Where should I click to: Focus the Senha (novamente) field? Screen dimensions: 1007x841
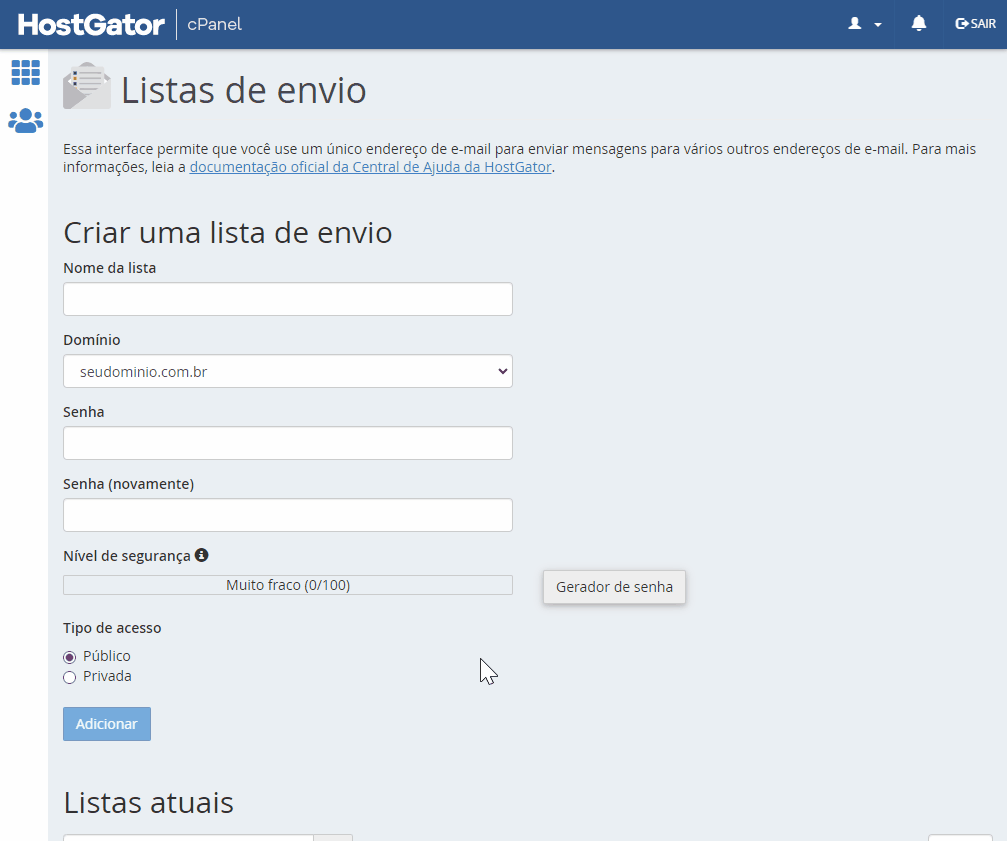point(288,515)
